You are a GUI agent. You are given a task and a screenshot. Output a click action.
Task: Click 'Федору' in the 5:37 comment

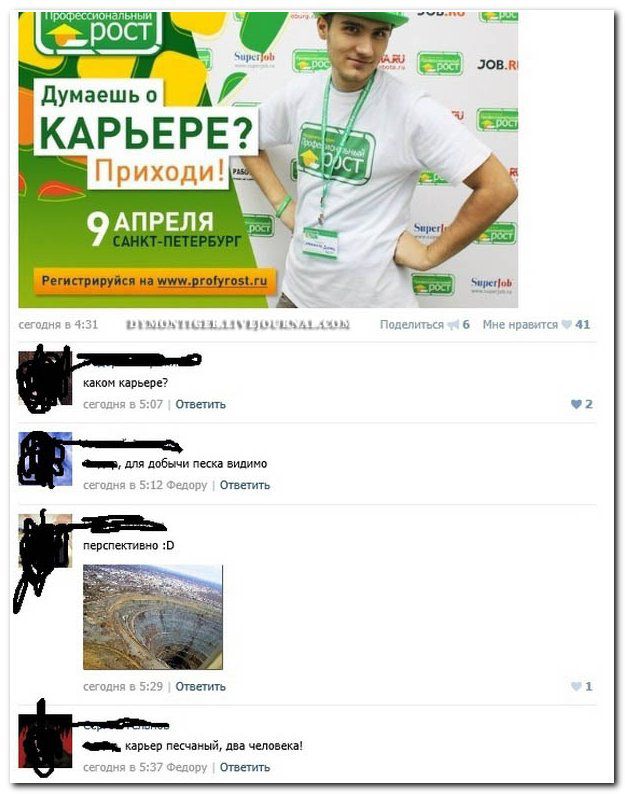click(x=187, y=768)
